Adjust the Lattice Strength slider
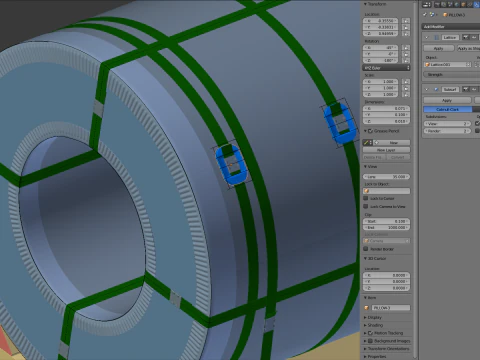480x360 pixels. [452, 74]
